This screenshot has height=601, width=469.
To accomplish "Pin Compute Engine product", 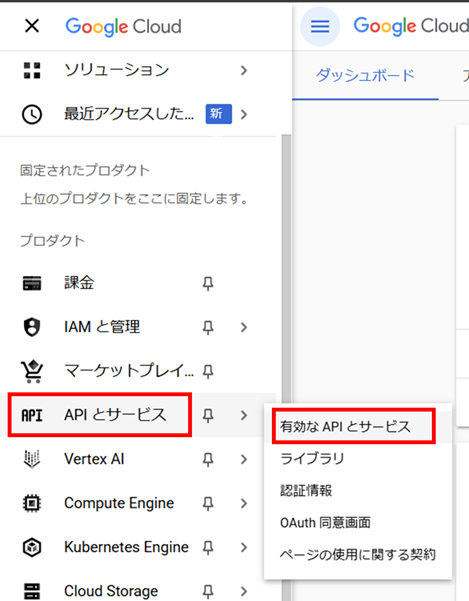I will click(208, 504).
